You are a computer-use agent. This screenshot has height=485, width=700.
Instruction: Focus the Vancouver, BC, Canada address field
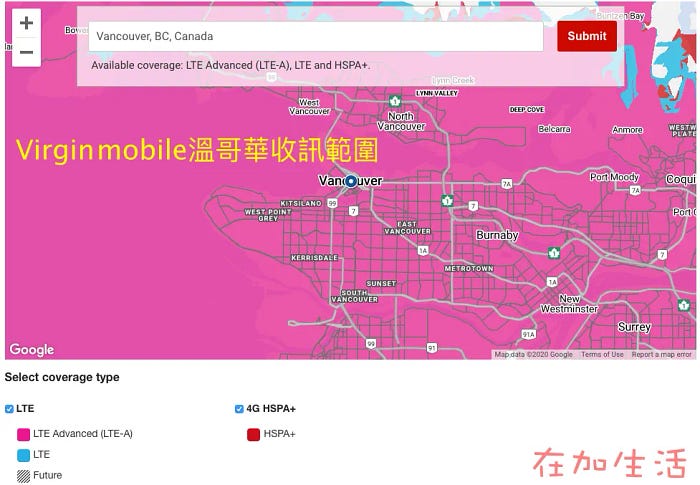(x=316, y=36)
